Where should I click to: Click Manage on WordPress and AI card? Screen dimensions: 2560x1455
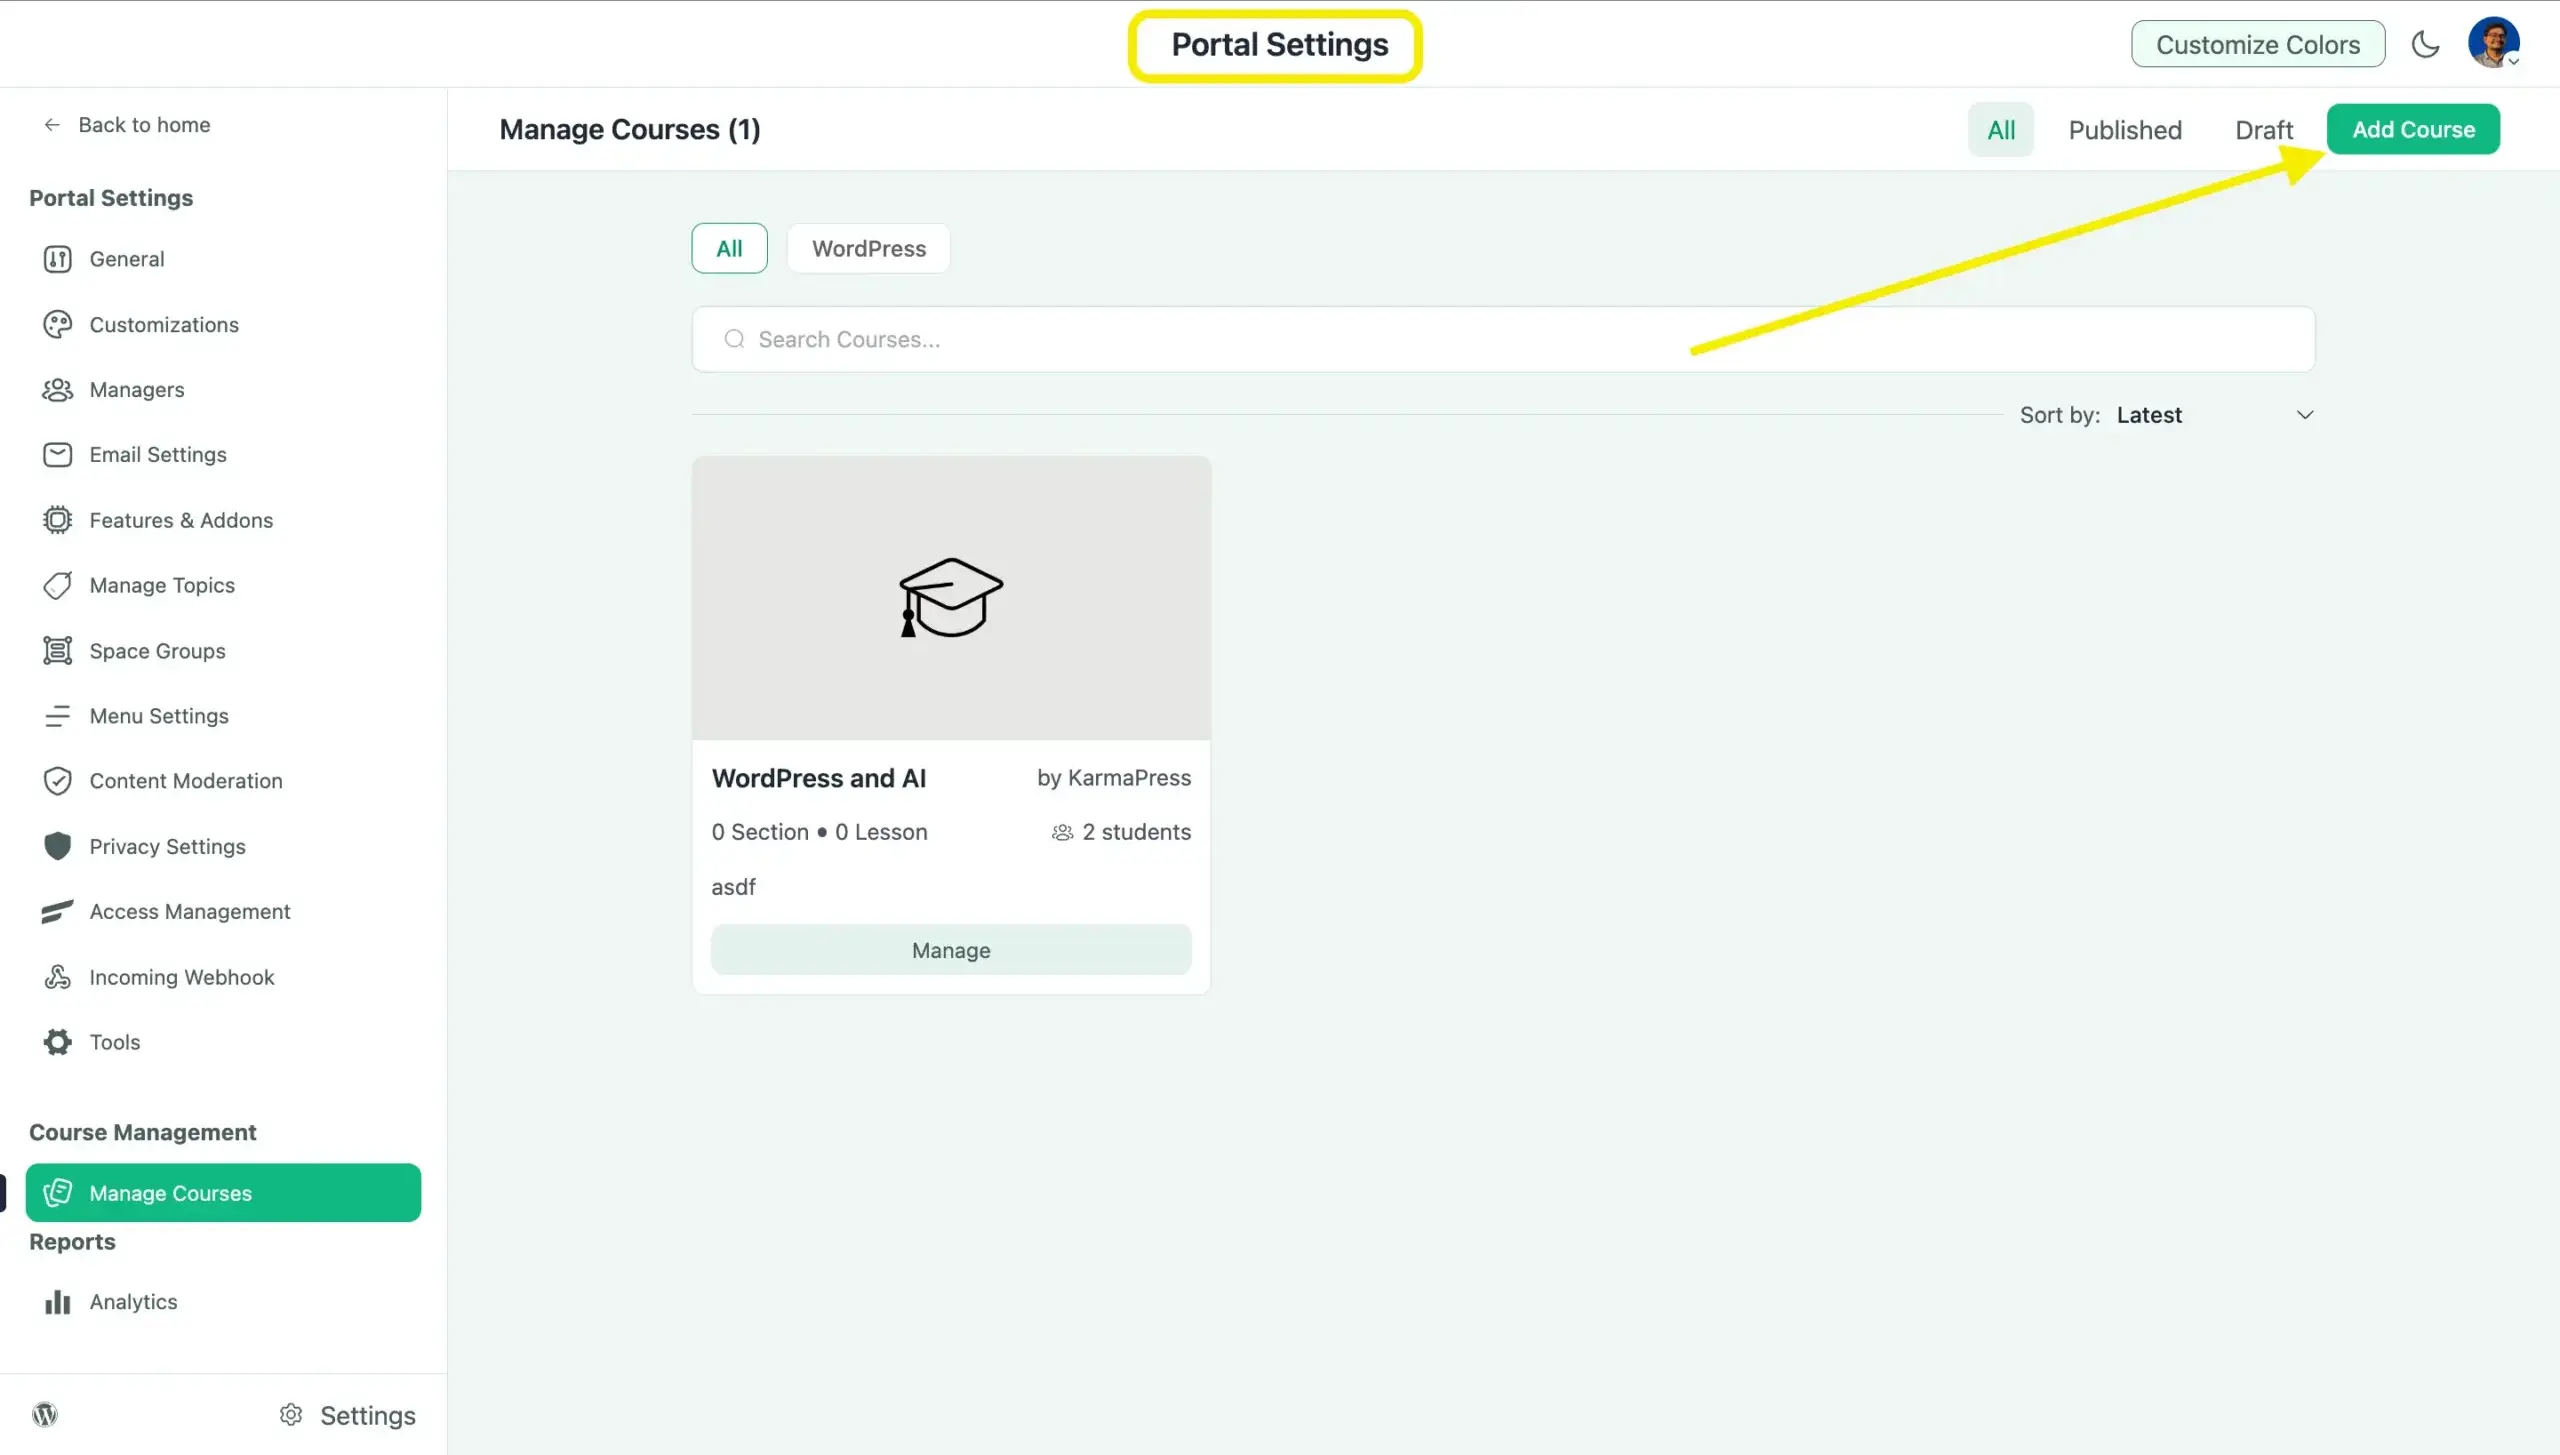pos(951,950)
